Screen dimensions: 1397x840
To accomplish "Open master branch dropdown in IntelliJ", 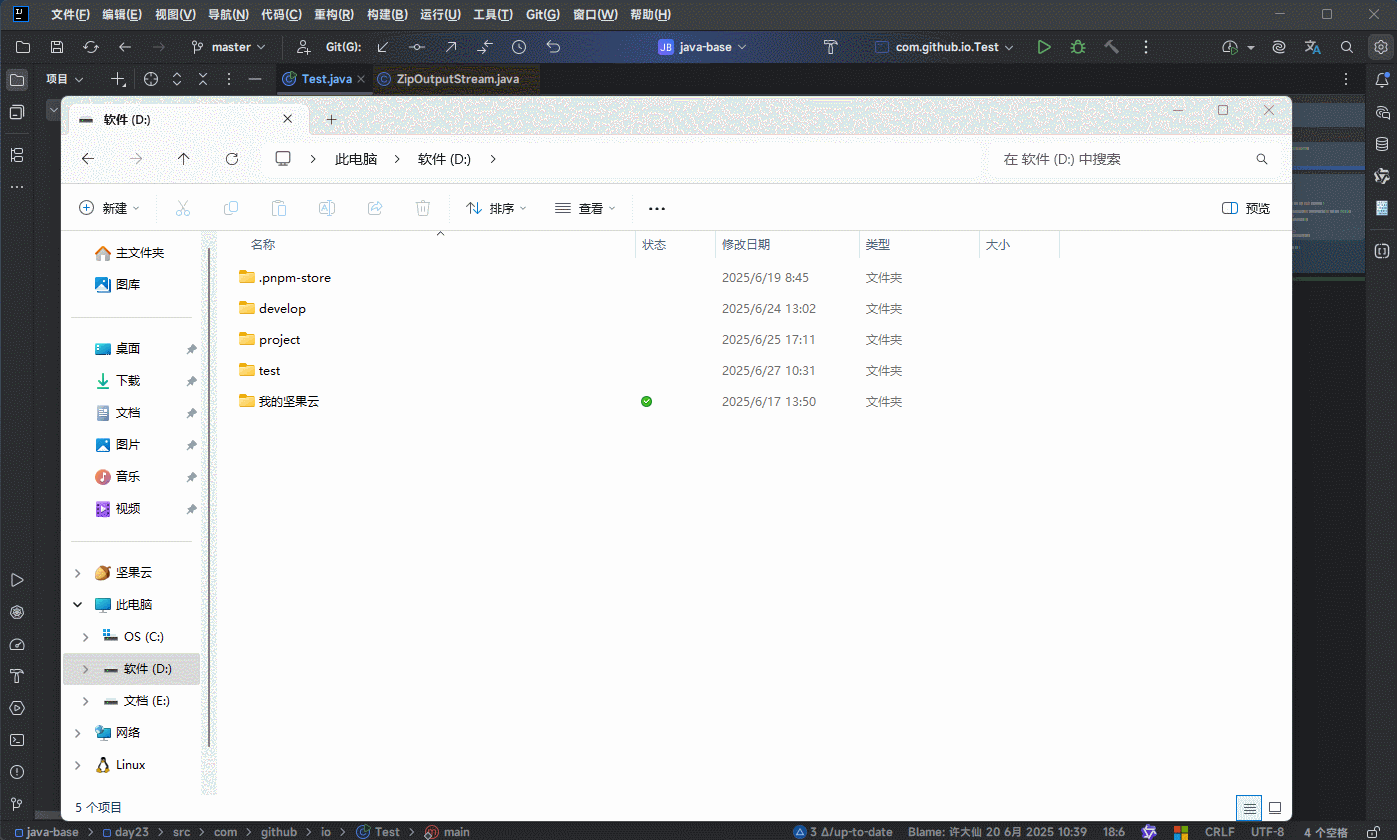I will coord(229,47).
